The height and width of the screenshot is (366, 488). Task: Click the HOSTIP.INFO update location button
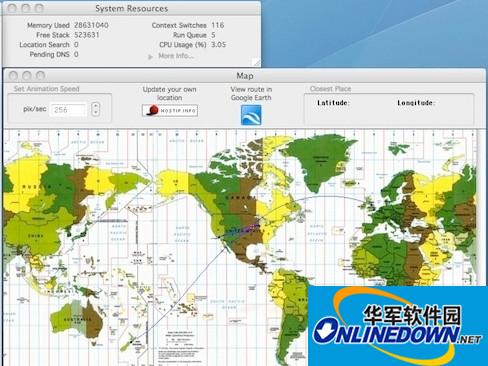[x=170, y=110]
